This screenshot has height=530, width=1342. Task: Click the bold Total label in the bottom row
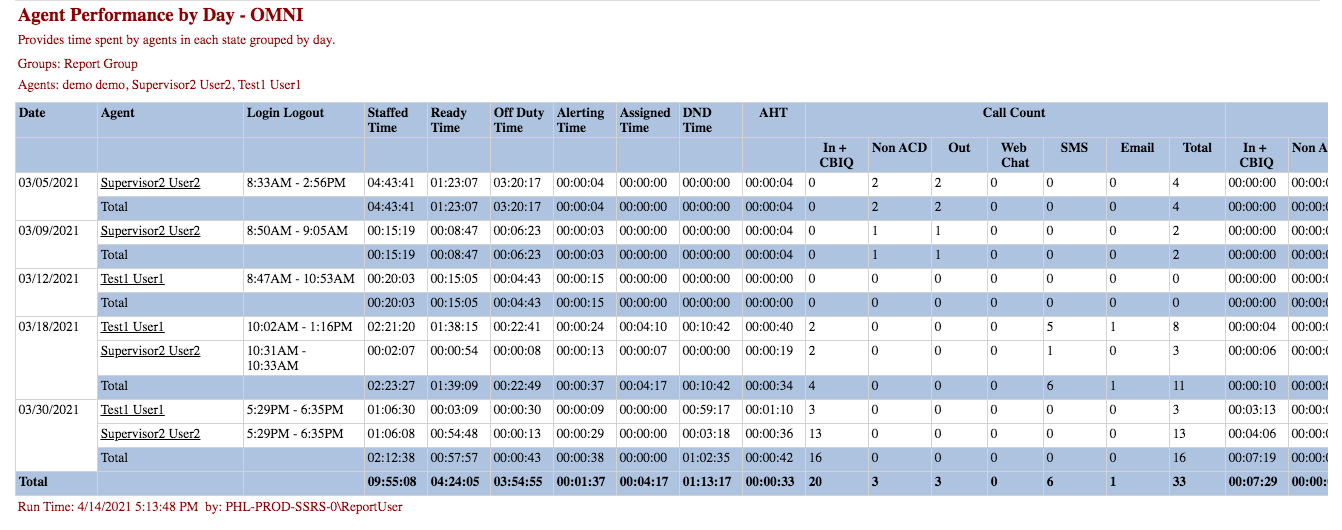tap(33, 482)
